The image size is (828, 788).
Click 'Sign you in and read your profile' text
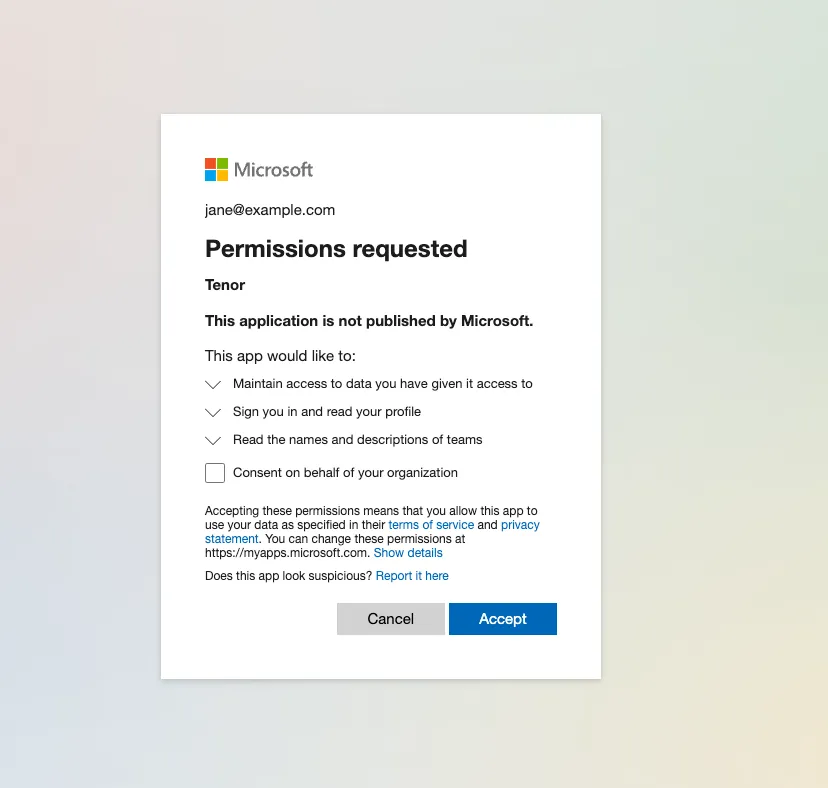(327, 412)
